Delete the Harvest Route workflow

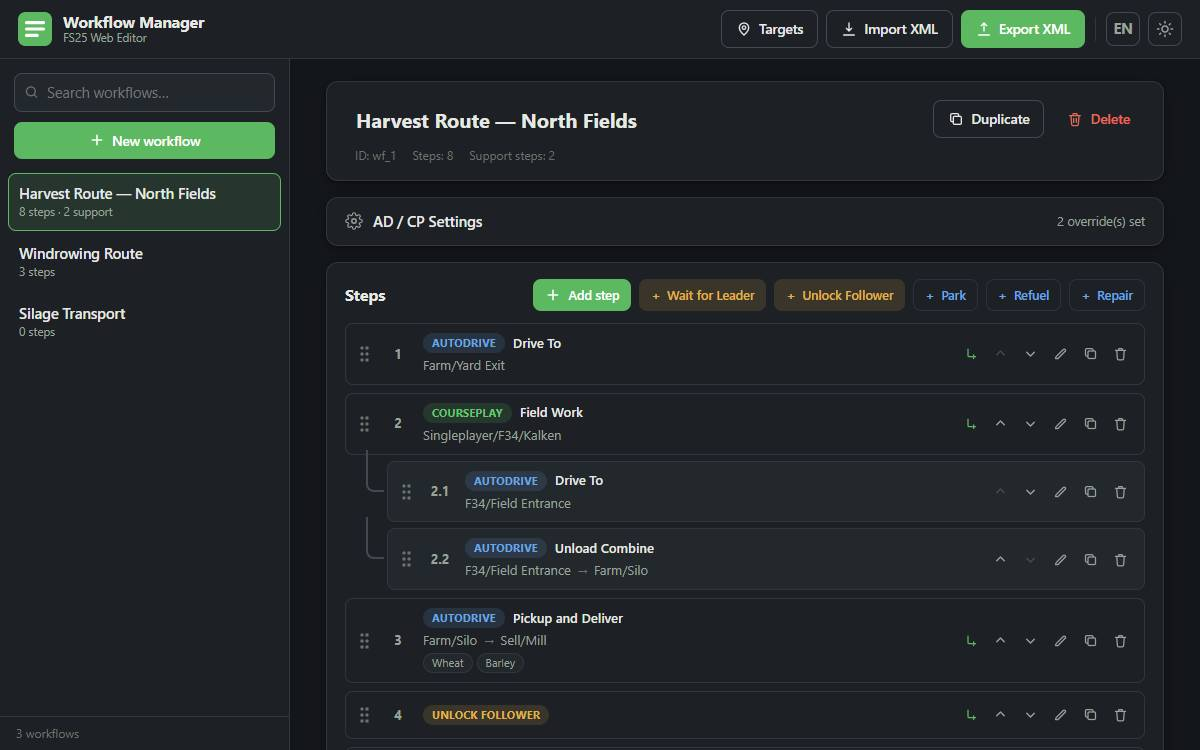click(x=1099, y=119)
